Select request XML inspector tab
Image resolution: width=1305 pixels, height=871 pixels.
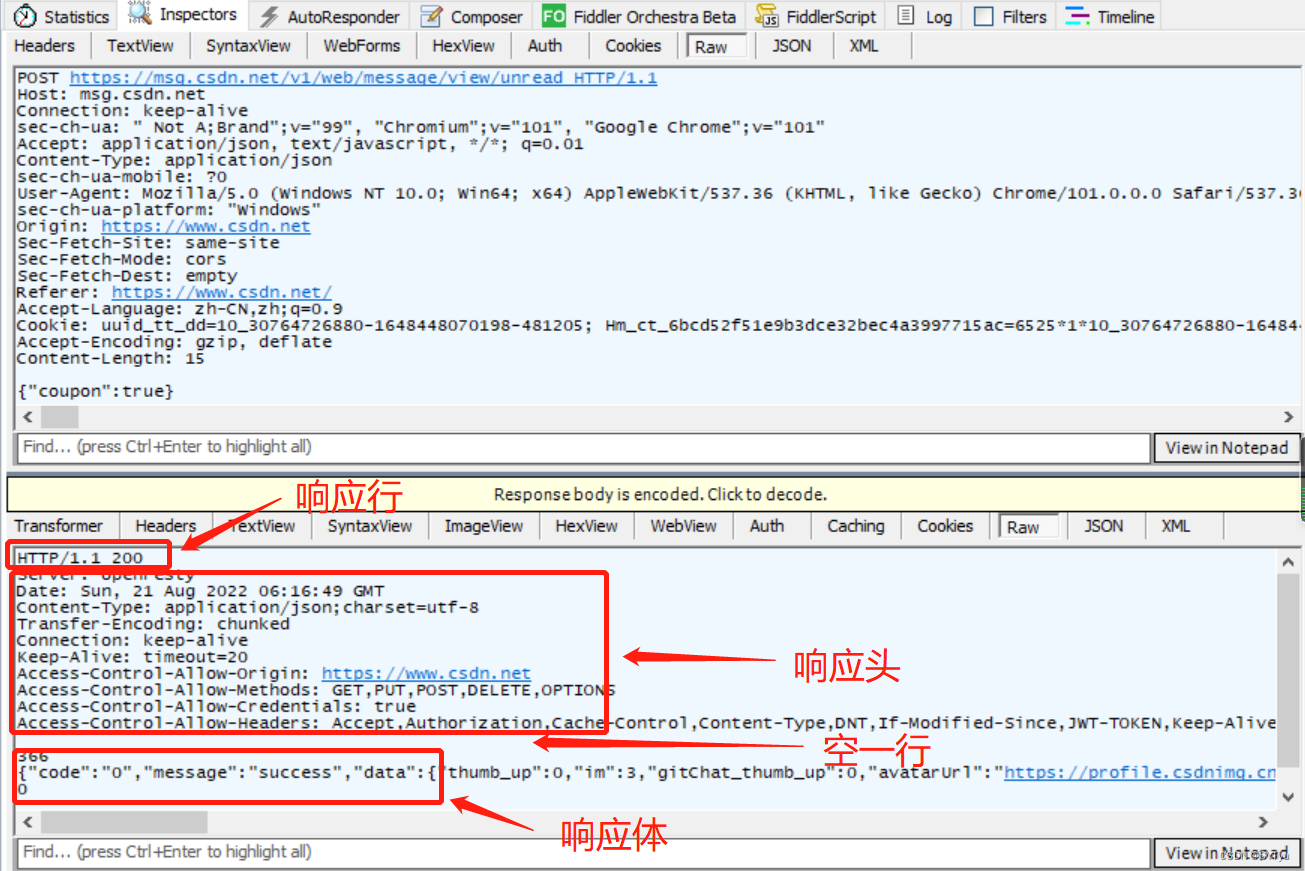pos(864,45)
